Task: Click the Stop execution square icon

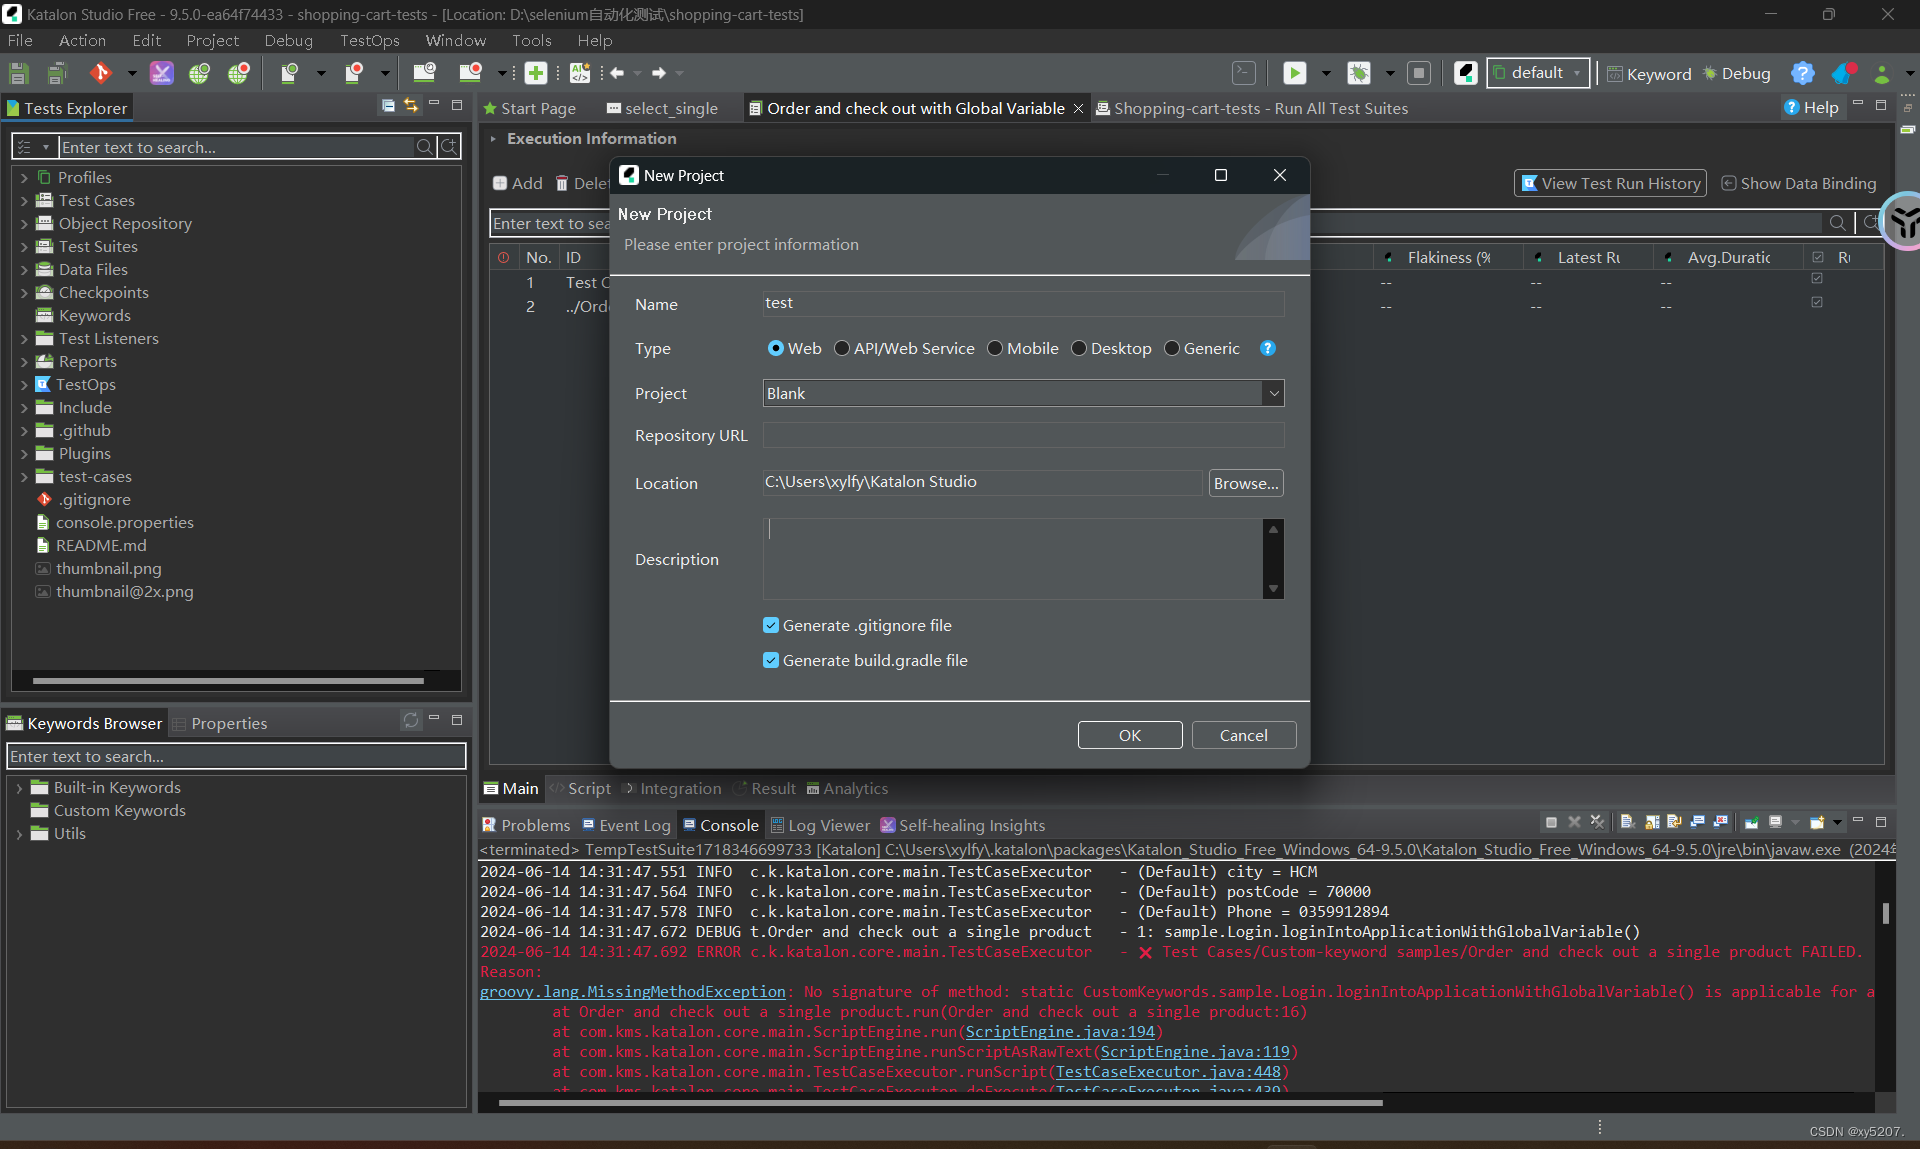Action: coord(1418,73)
